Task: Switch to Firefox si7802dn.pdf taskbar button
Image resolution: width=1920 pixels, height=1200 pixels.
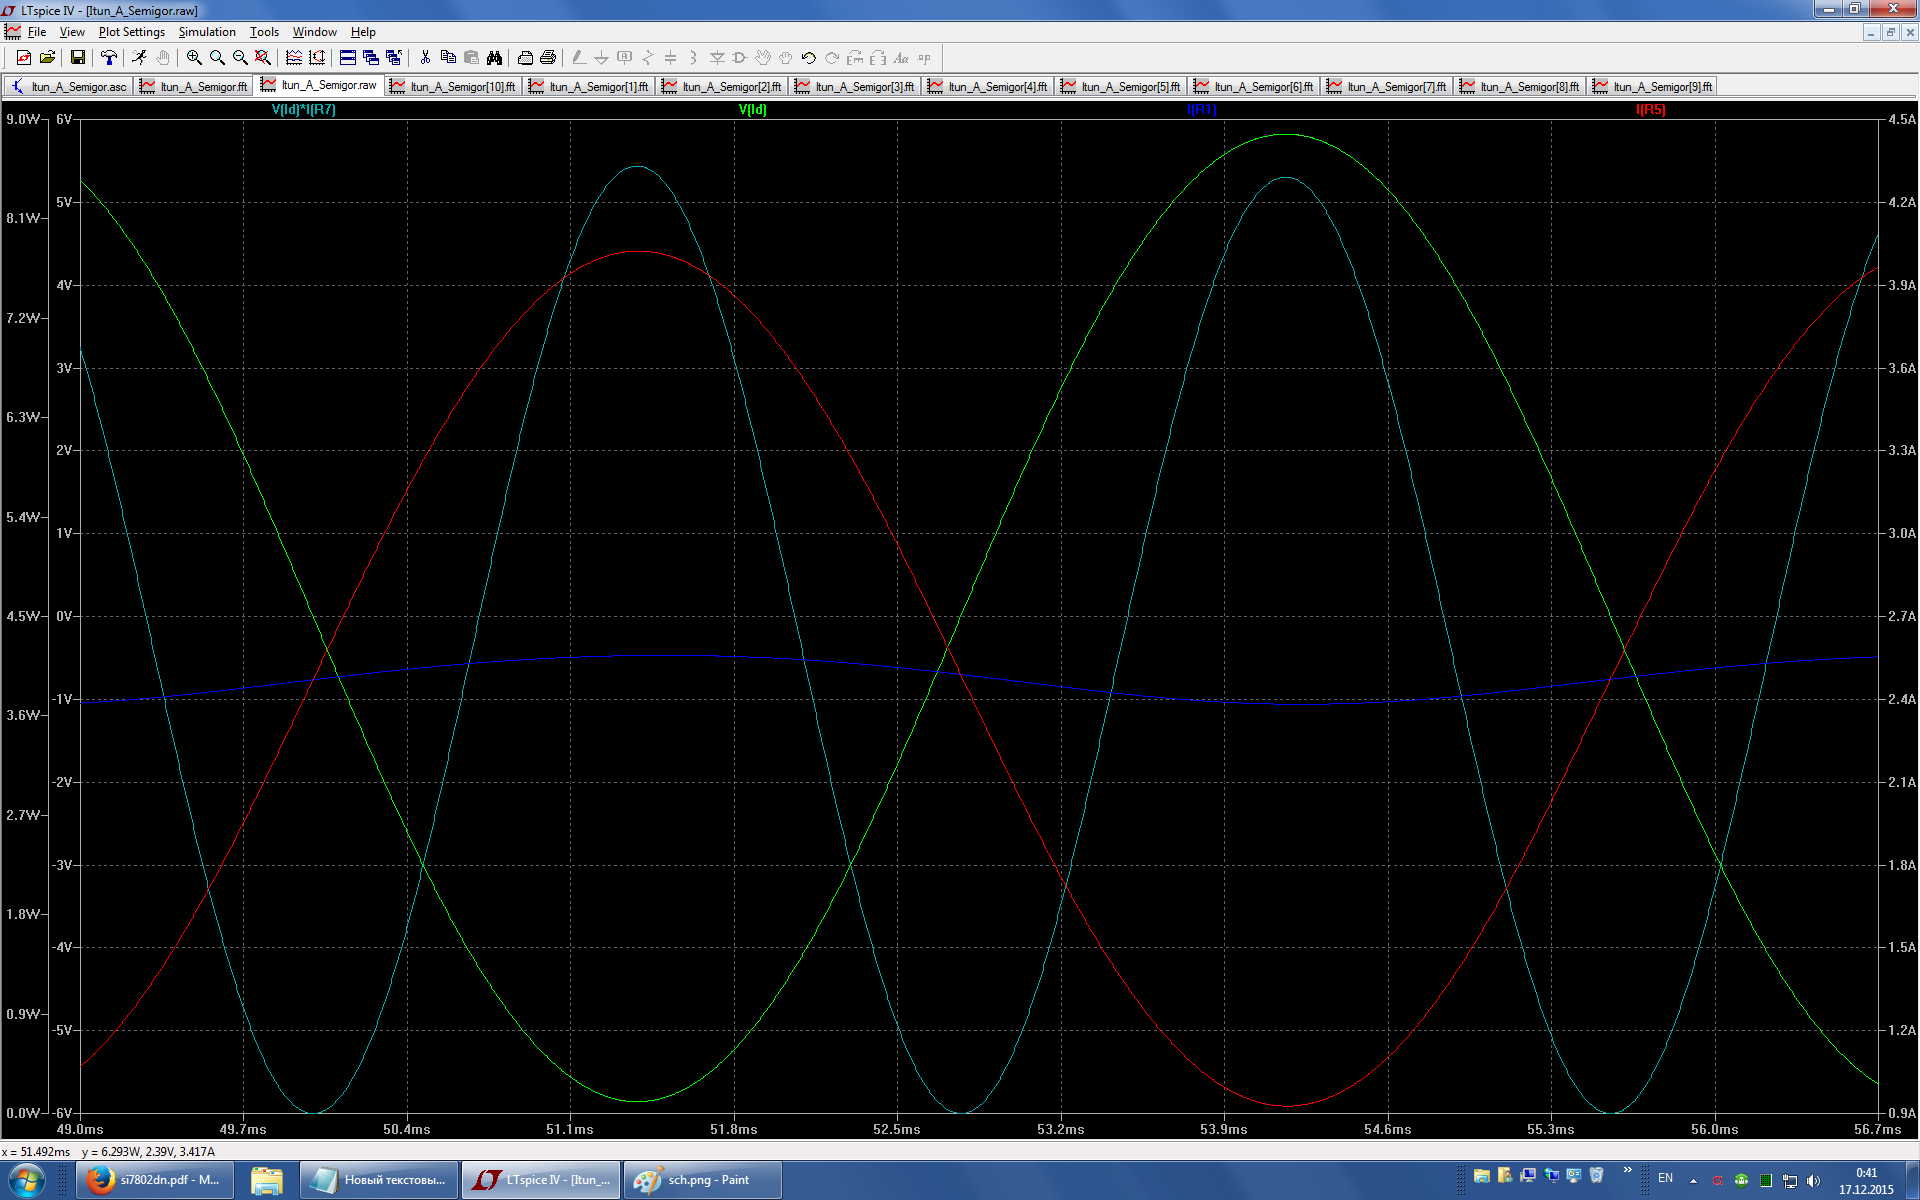Action: (155, 1180)
